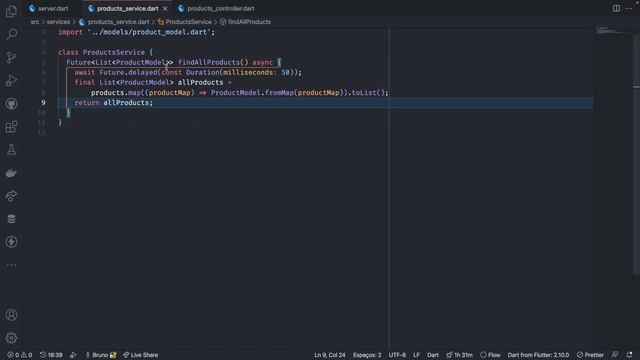Open the Manage settings gear
Image resolution: width=640 pixels, height=360 pixels.
click(11, 338)
